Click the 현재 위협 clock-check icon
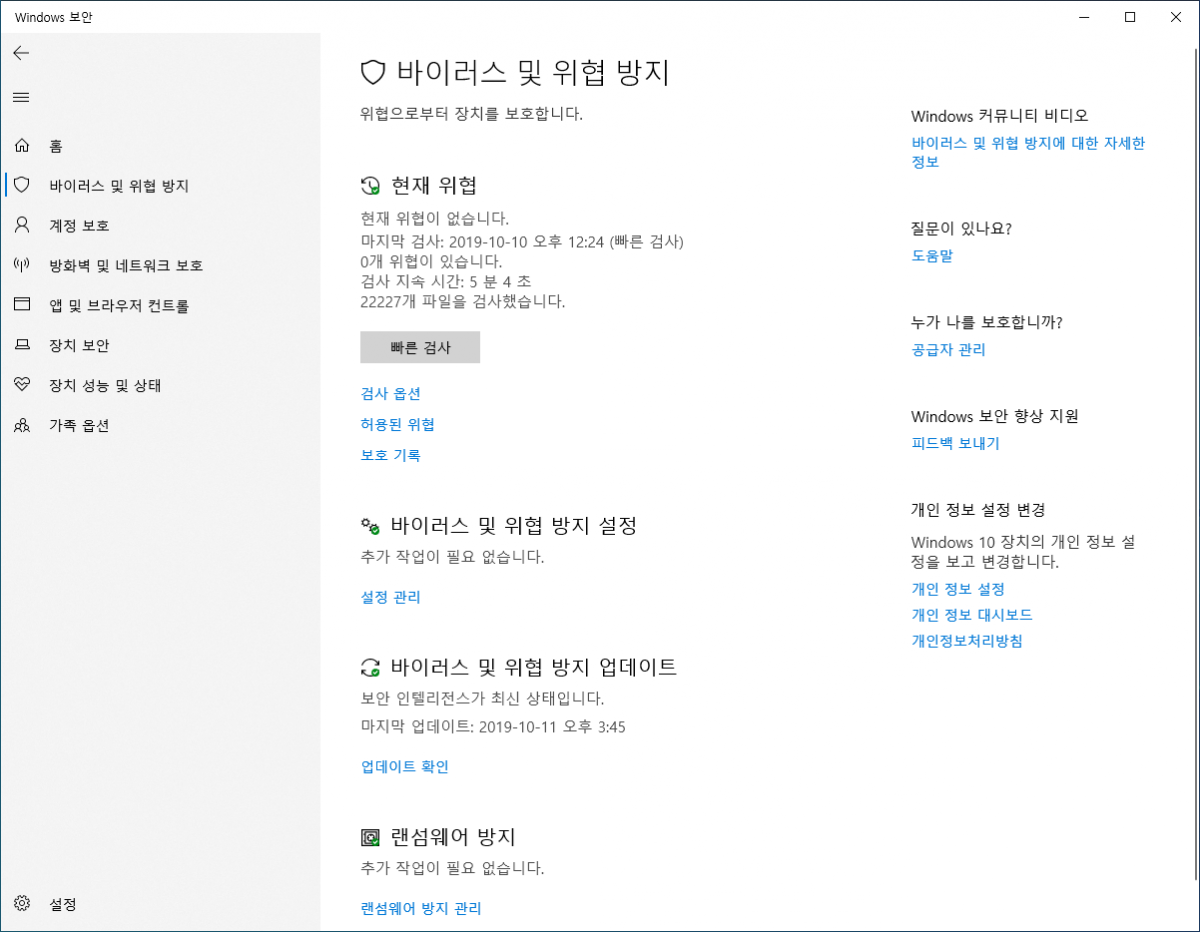Viewport: 1200px width, 932px height. 371,185
